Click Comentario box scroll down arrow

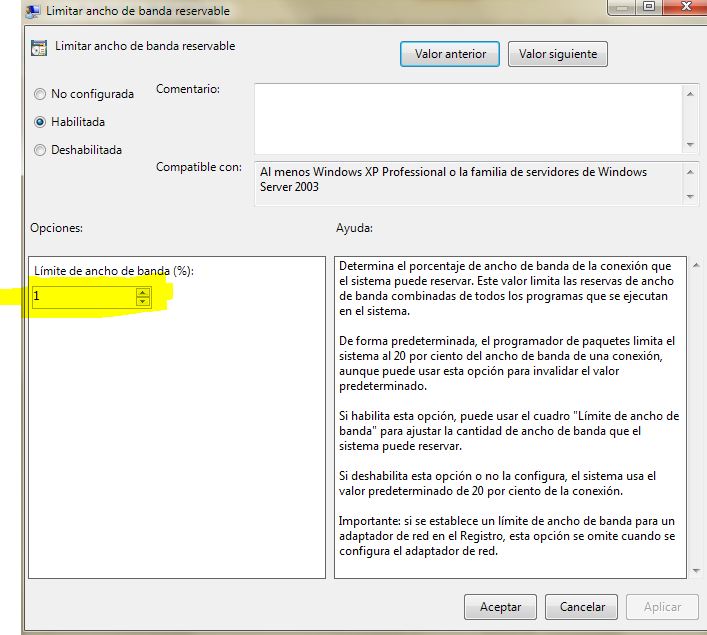[x=690, y=145]
